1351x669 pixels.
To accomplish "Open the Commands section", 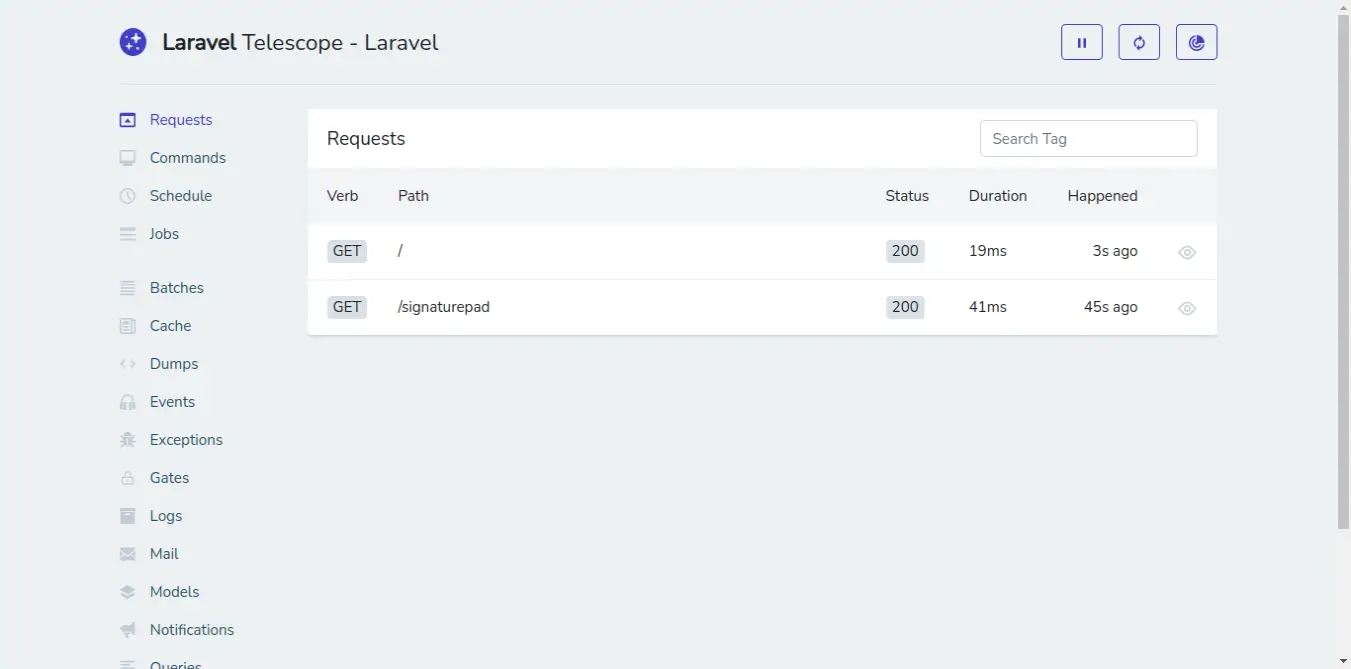I will click(187, 158).
